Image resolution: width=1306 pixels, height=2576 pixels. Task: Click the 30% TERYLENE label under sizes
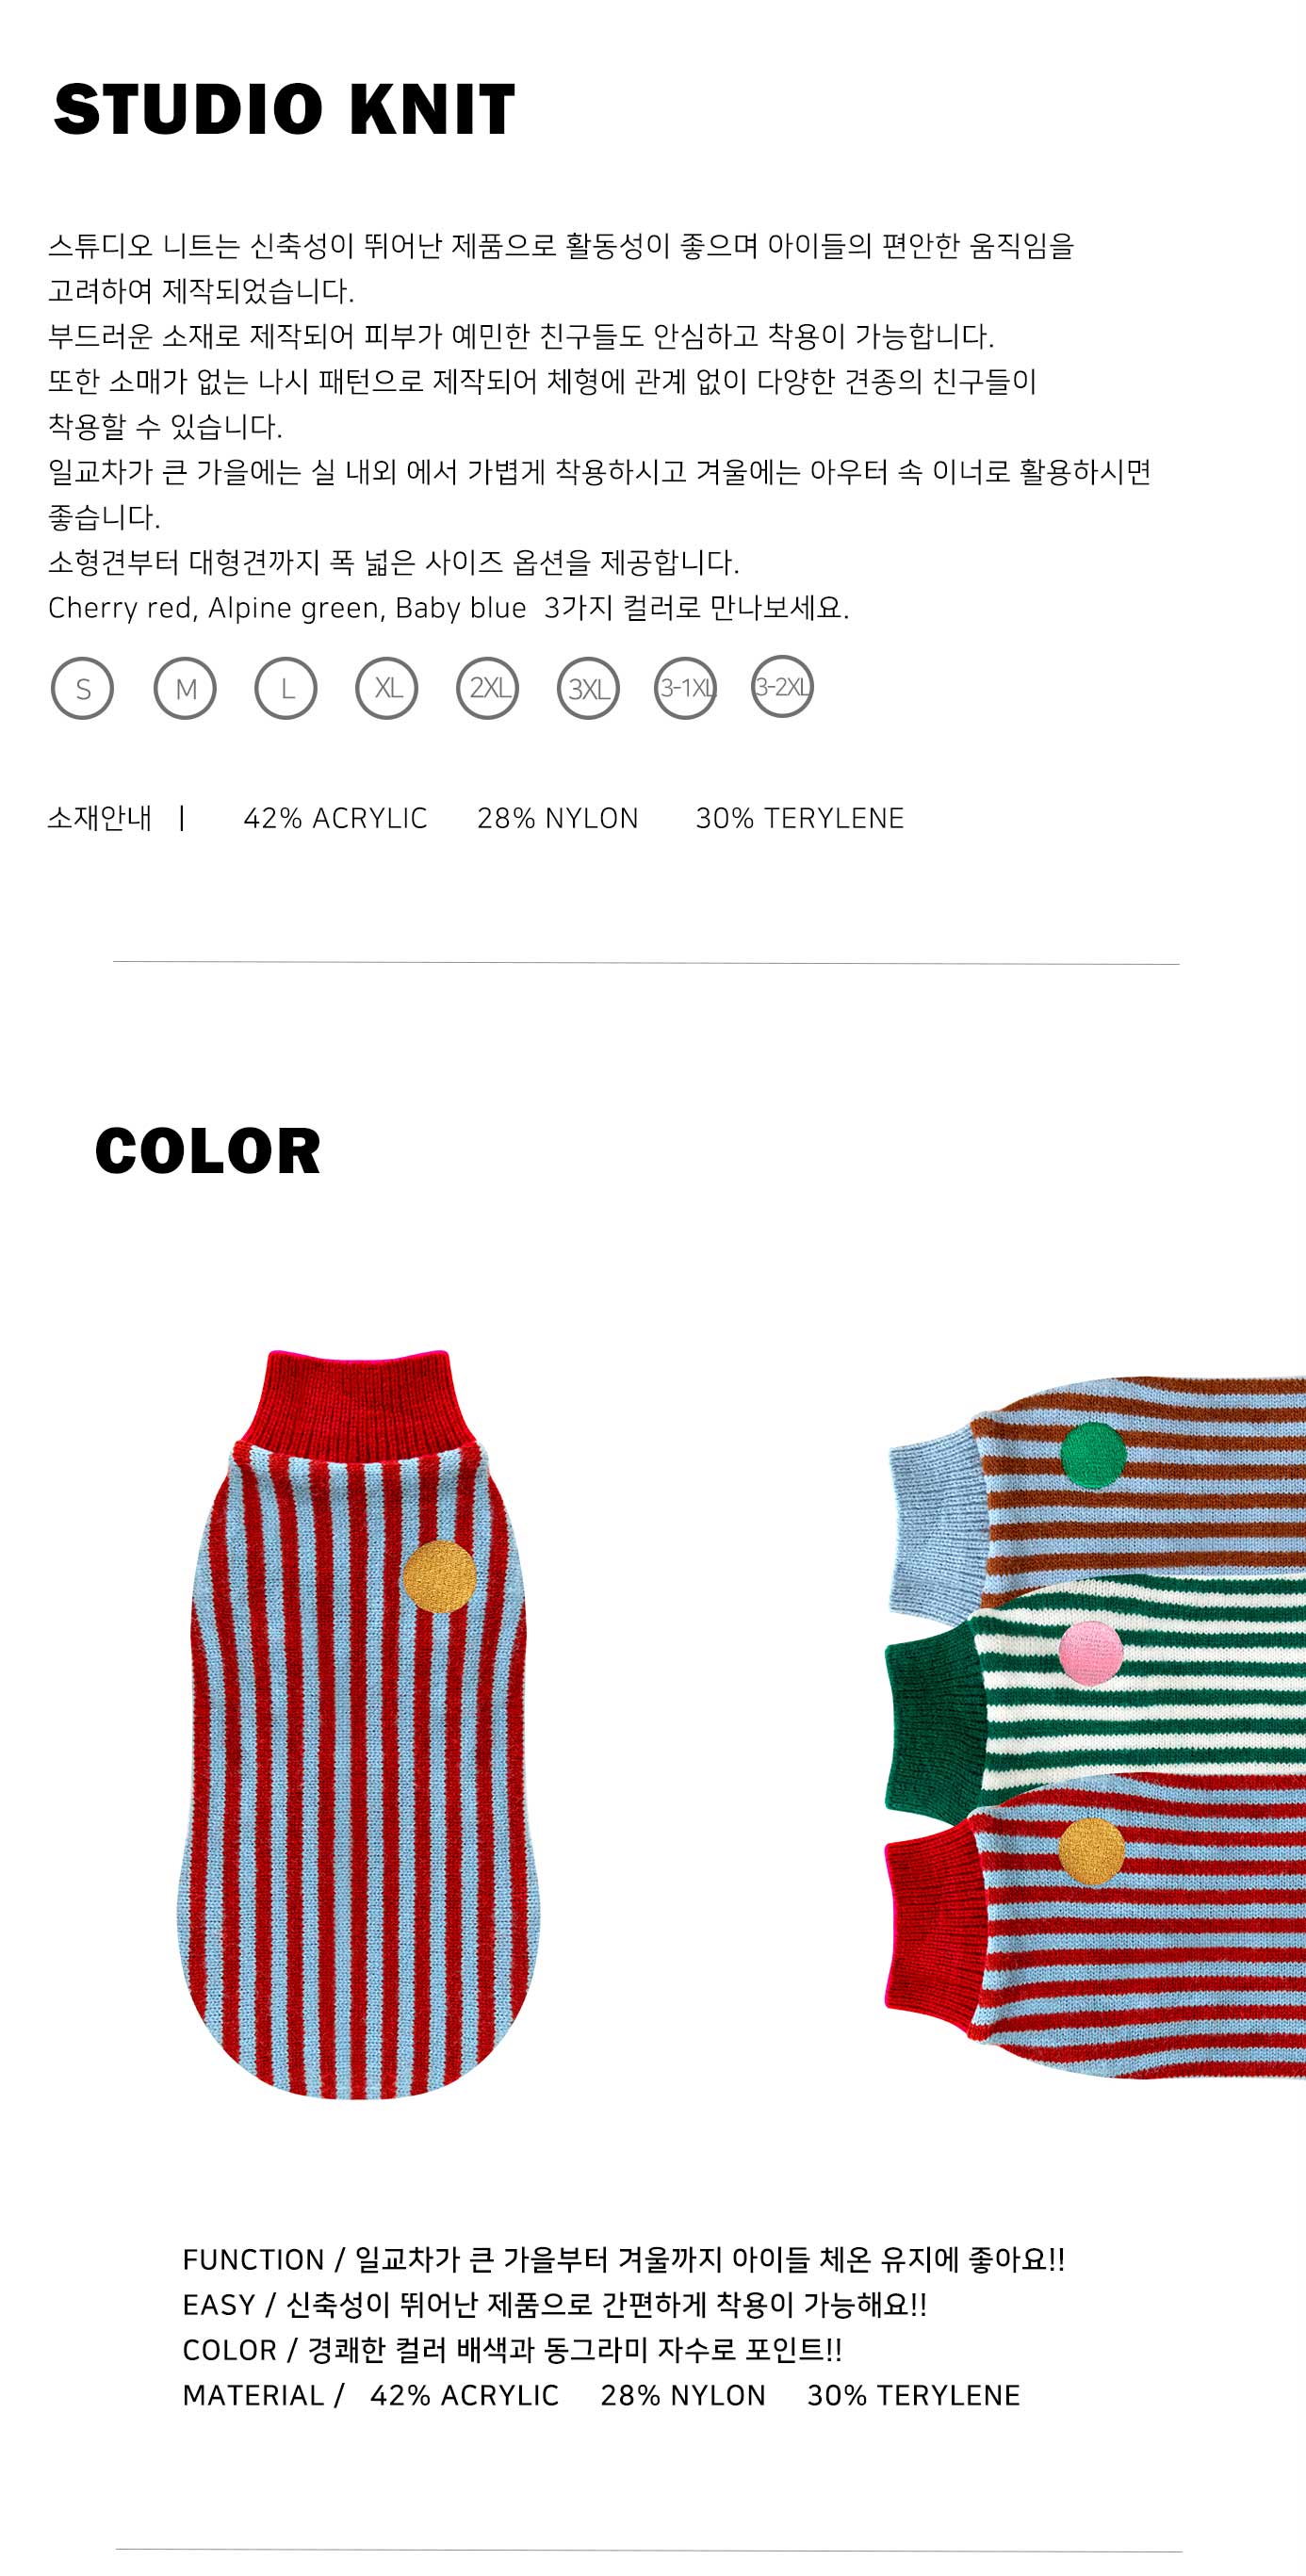[x=800, y=818]
